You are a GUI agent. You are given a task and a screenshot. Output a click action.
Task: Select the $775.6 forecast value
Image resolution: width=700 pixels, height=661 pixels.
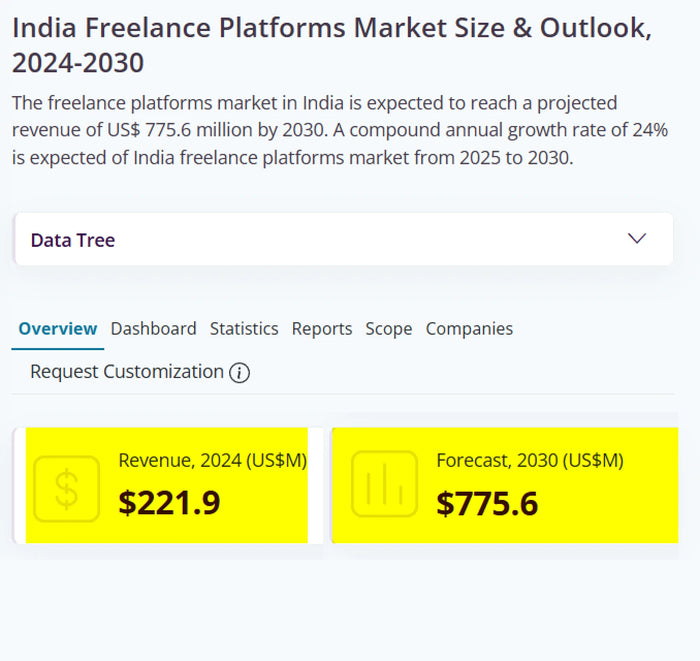(x=487, y=503)
